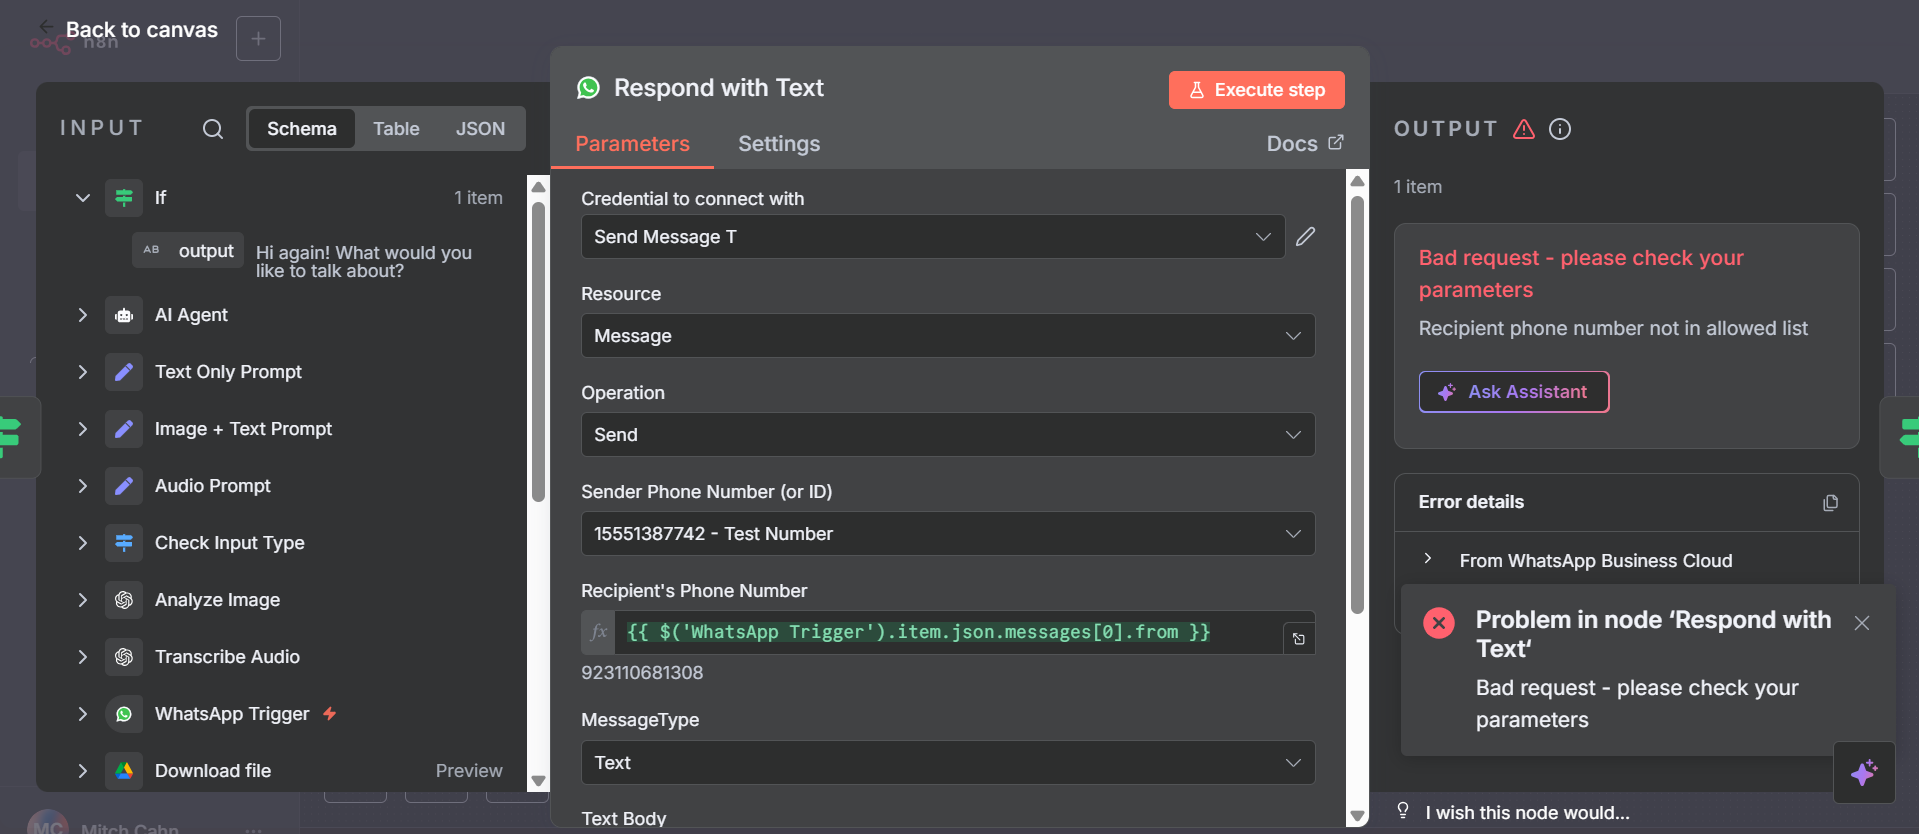This screenshot has height=834, width=1919.
Task: Switch input view to Schema
Action: (301, 129)
